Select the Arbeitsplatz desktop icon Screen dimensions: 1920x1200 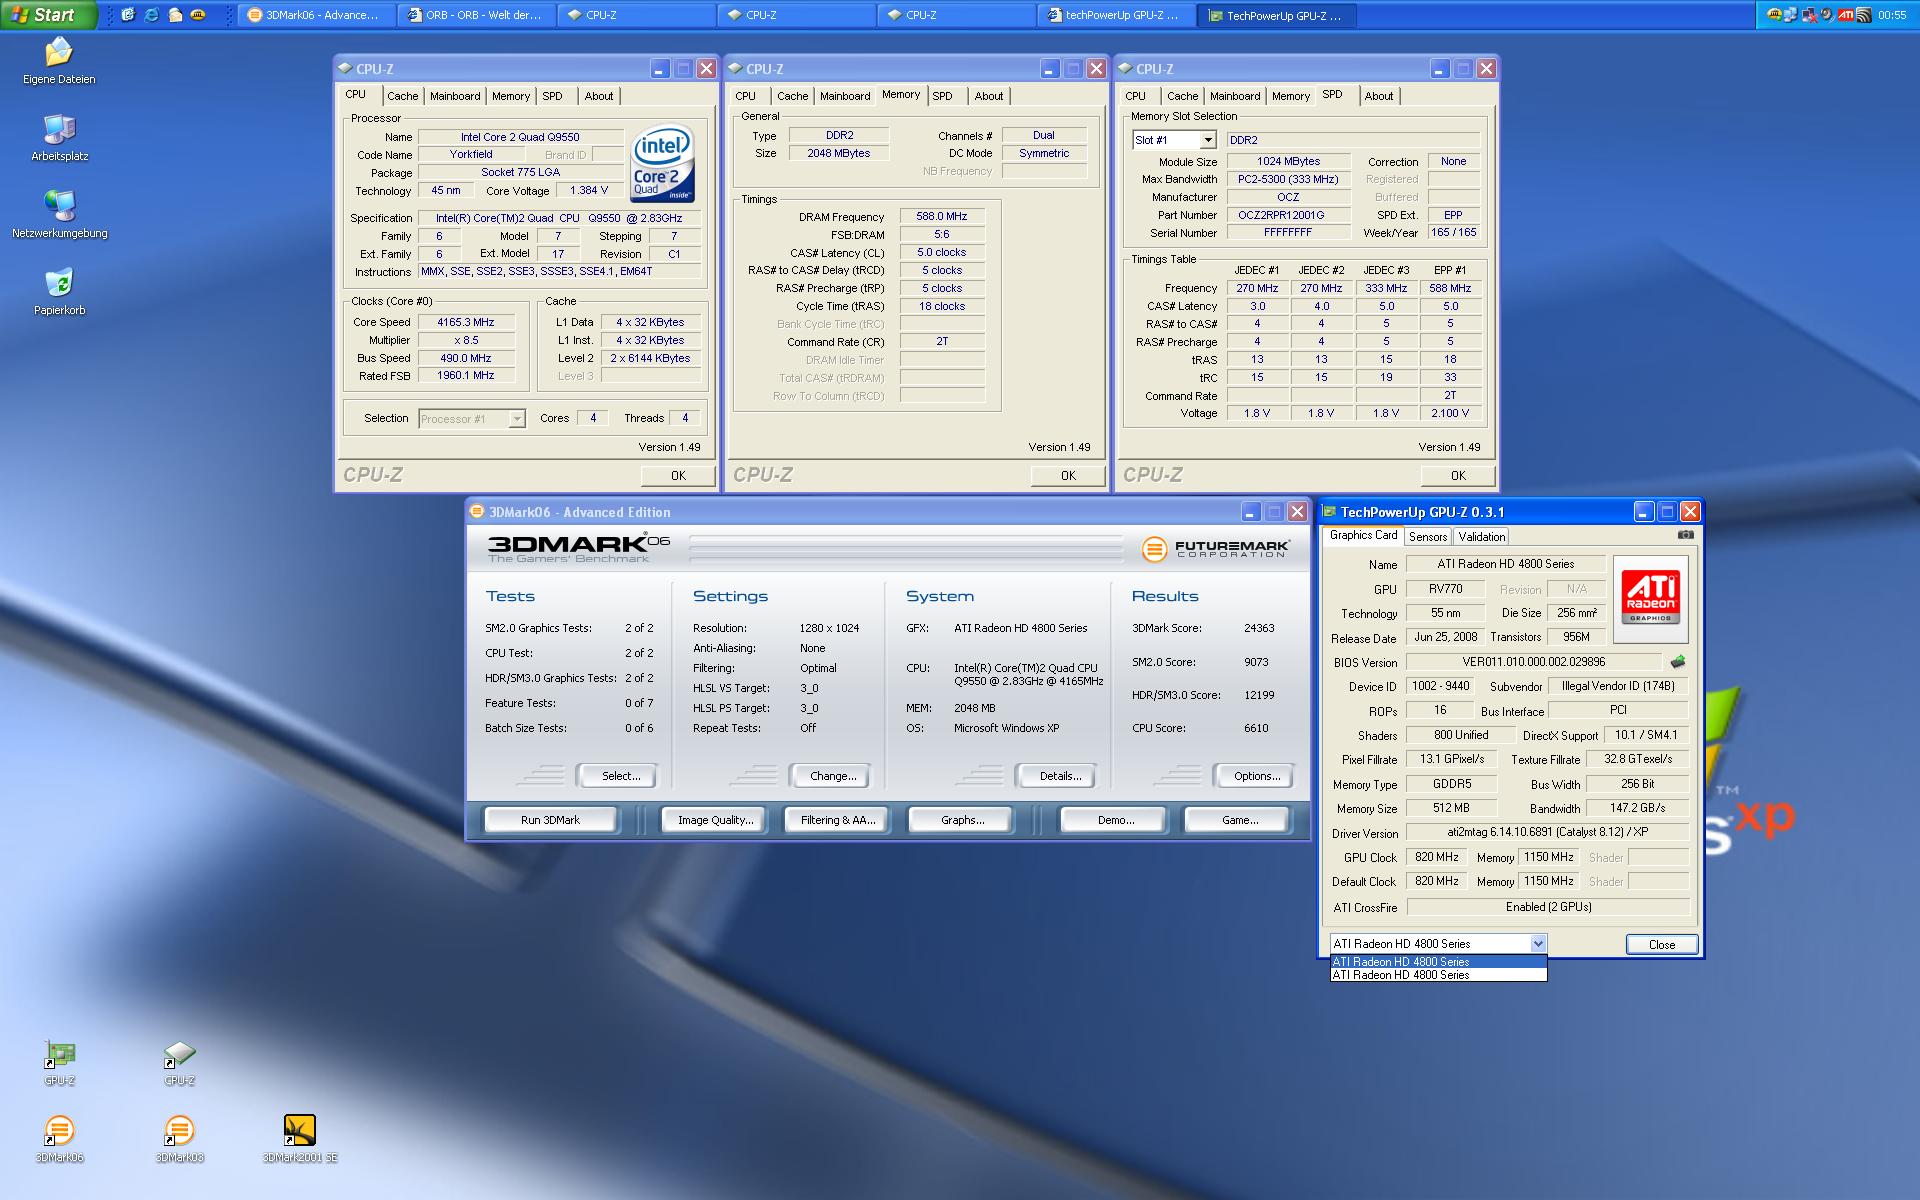(59, 137)
